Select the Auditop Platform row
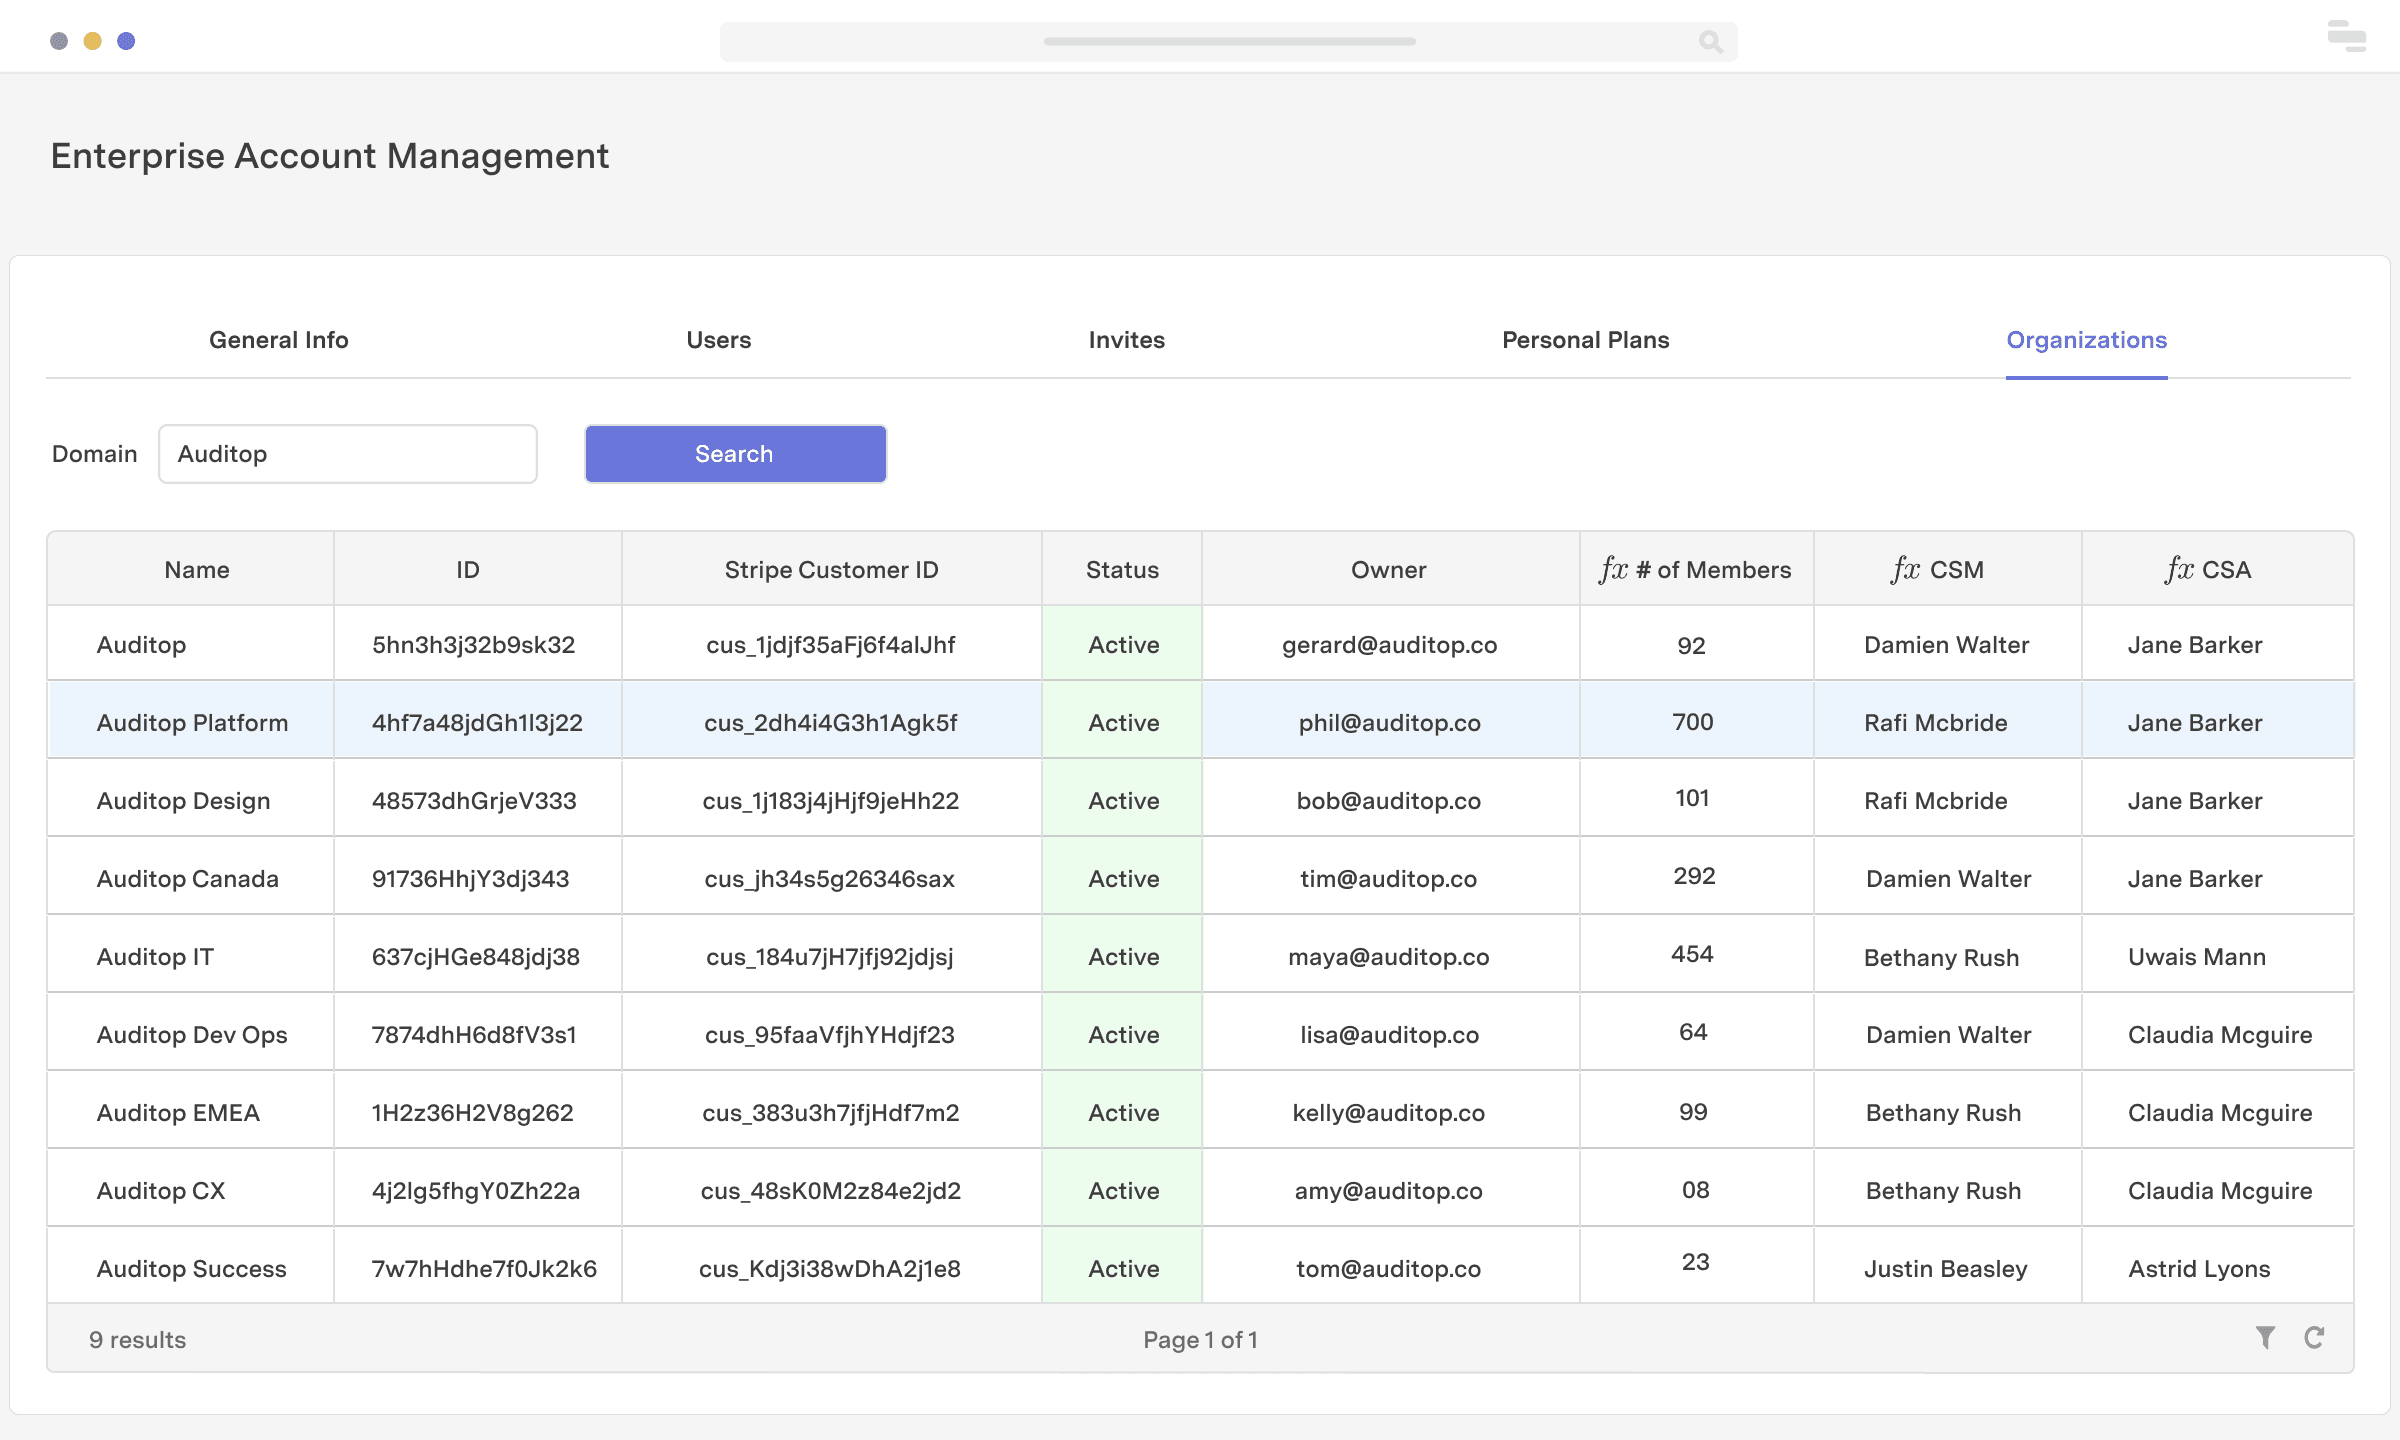The height and width of the screenshot is (1440, 2400). coord(190,722)
